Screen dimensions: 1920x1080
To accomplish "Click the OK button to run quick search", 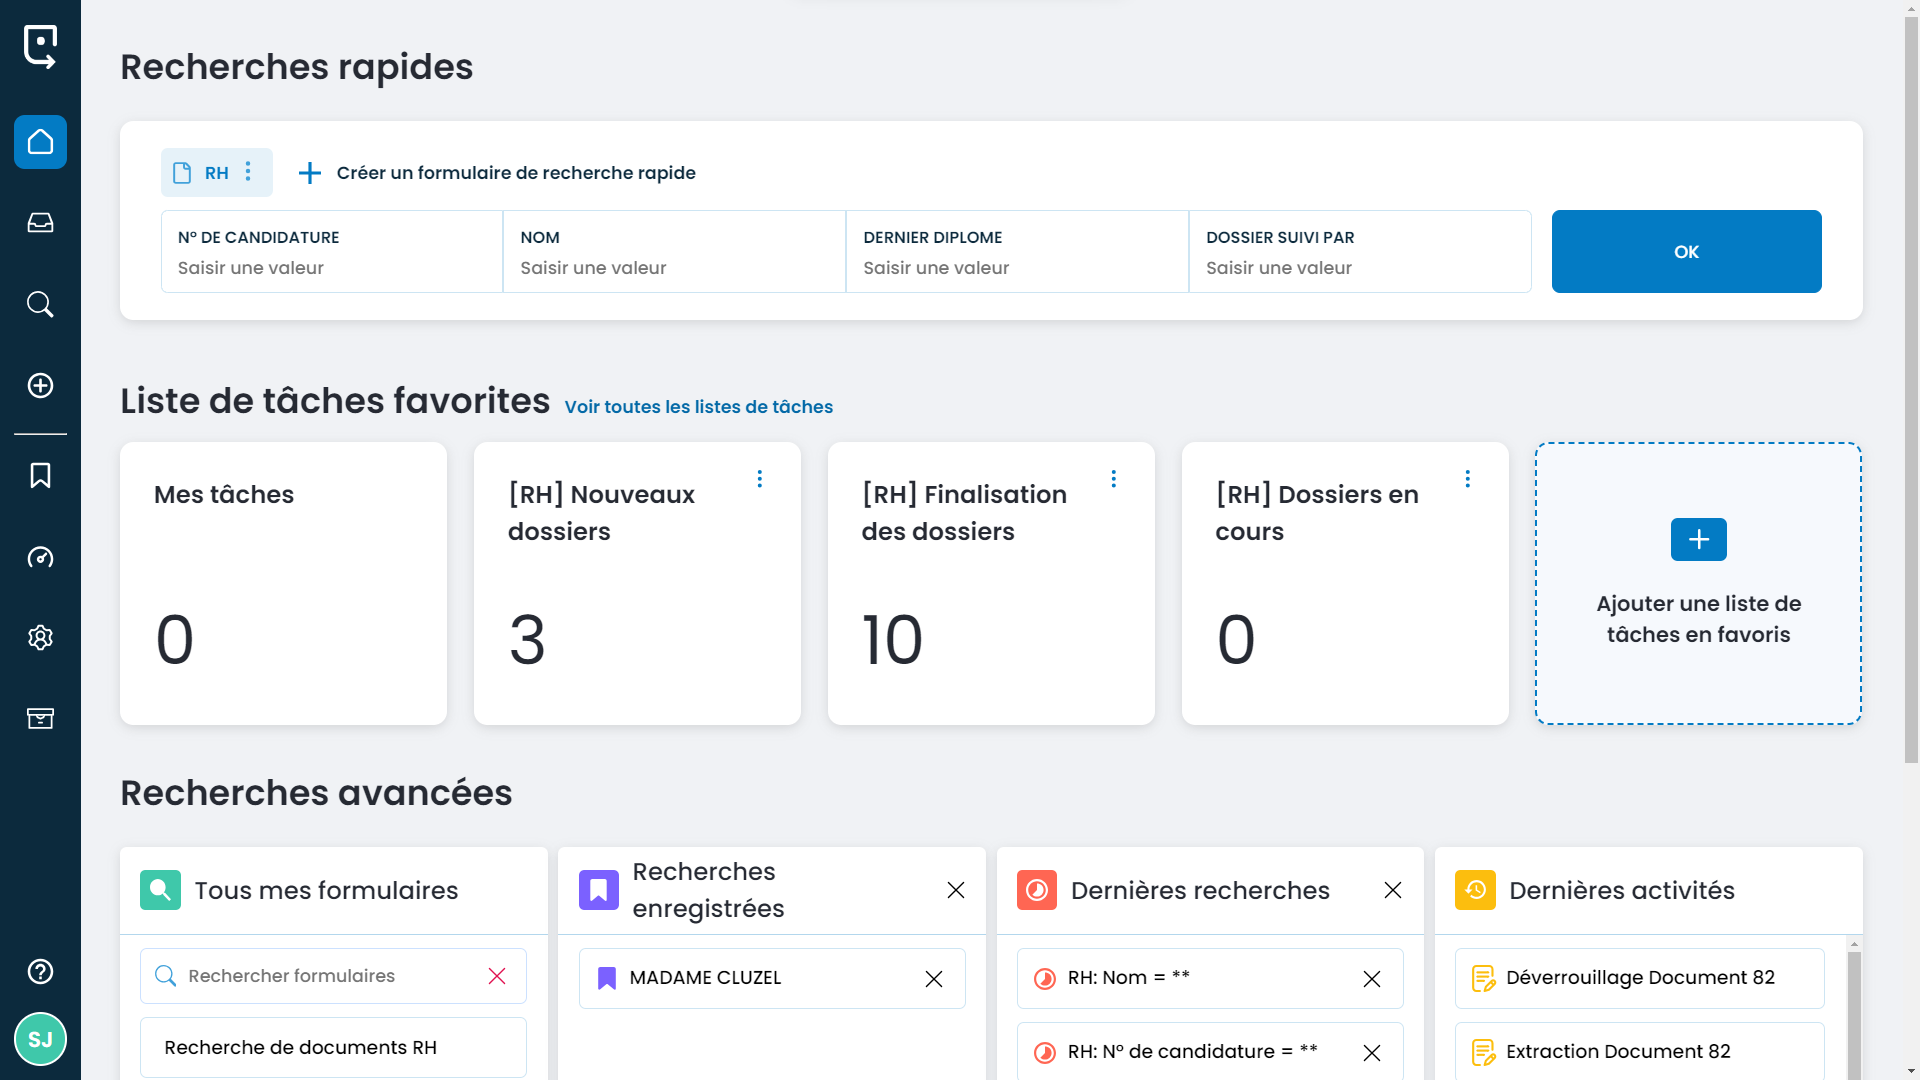I will (1686, 251).
